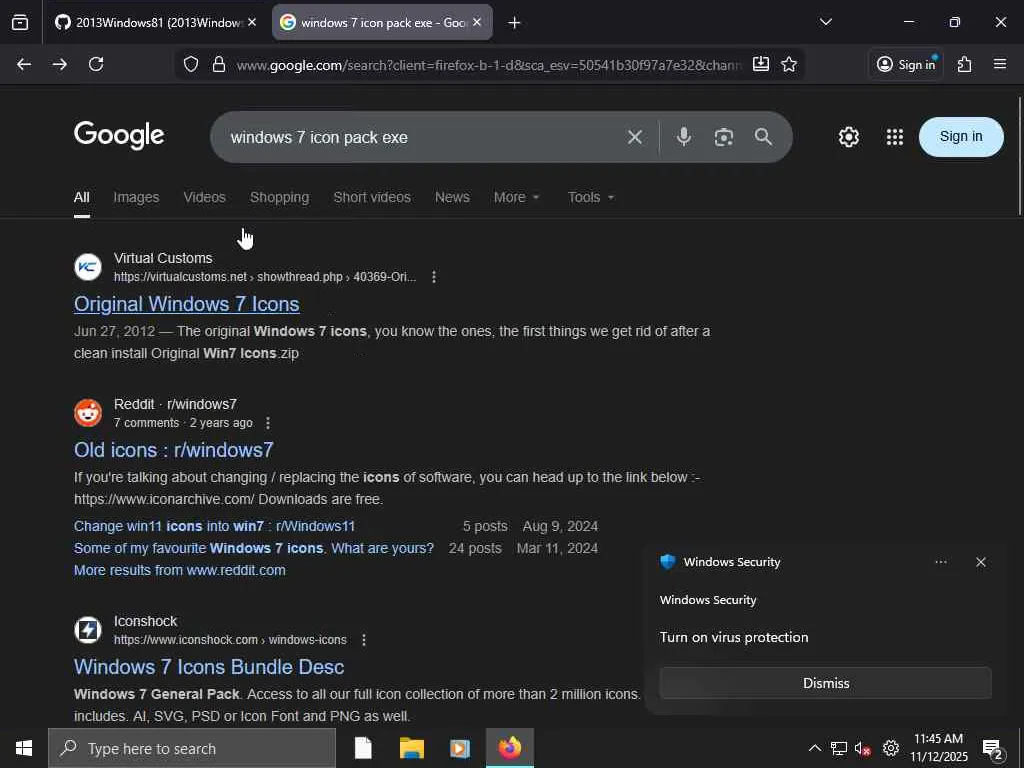The height and width of the screenshot is (768, 1024).
Task: Click the network icon in the system tray
Action: [839, 748]
